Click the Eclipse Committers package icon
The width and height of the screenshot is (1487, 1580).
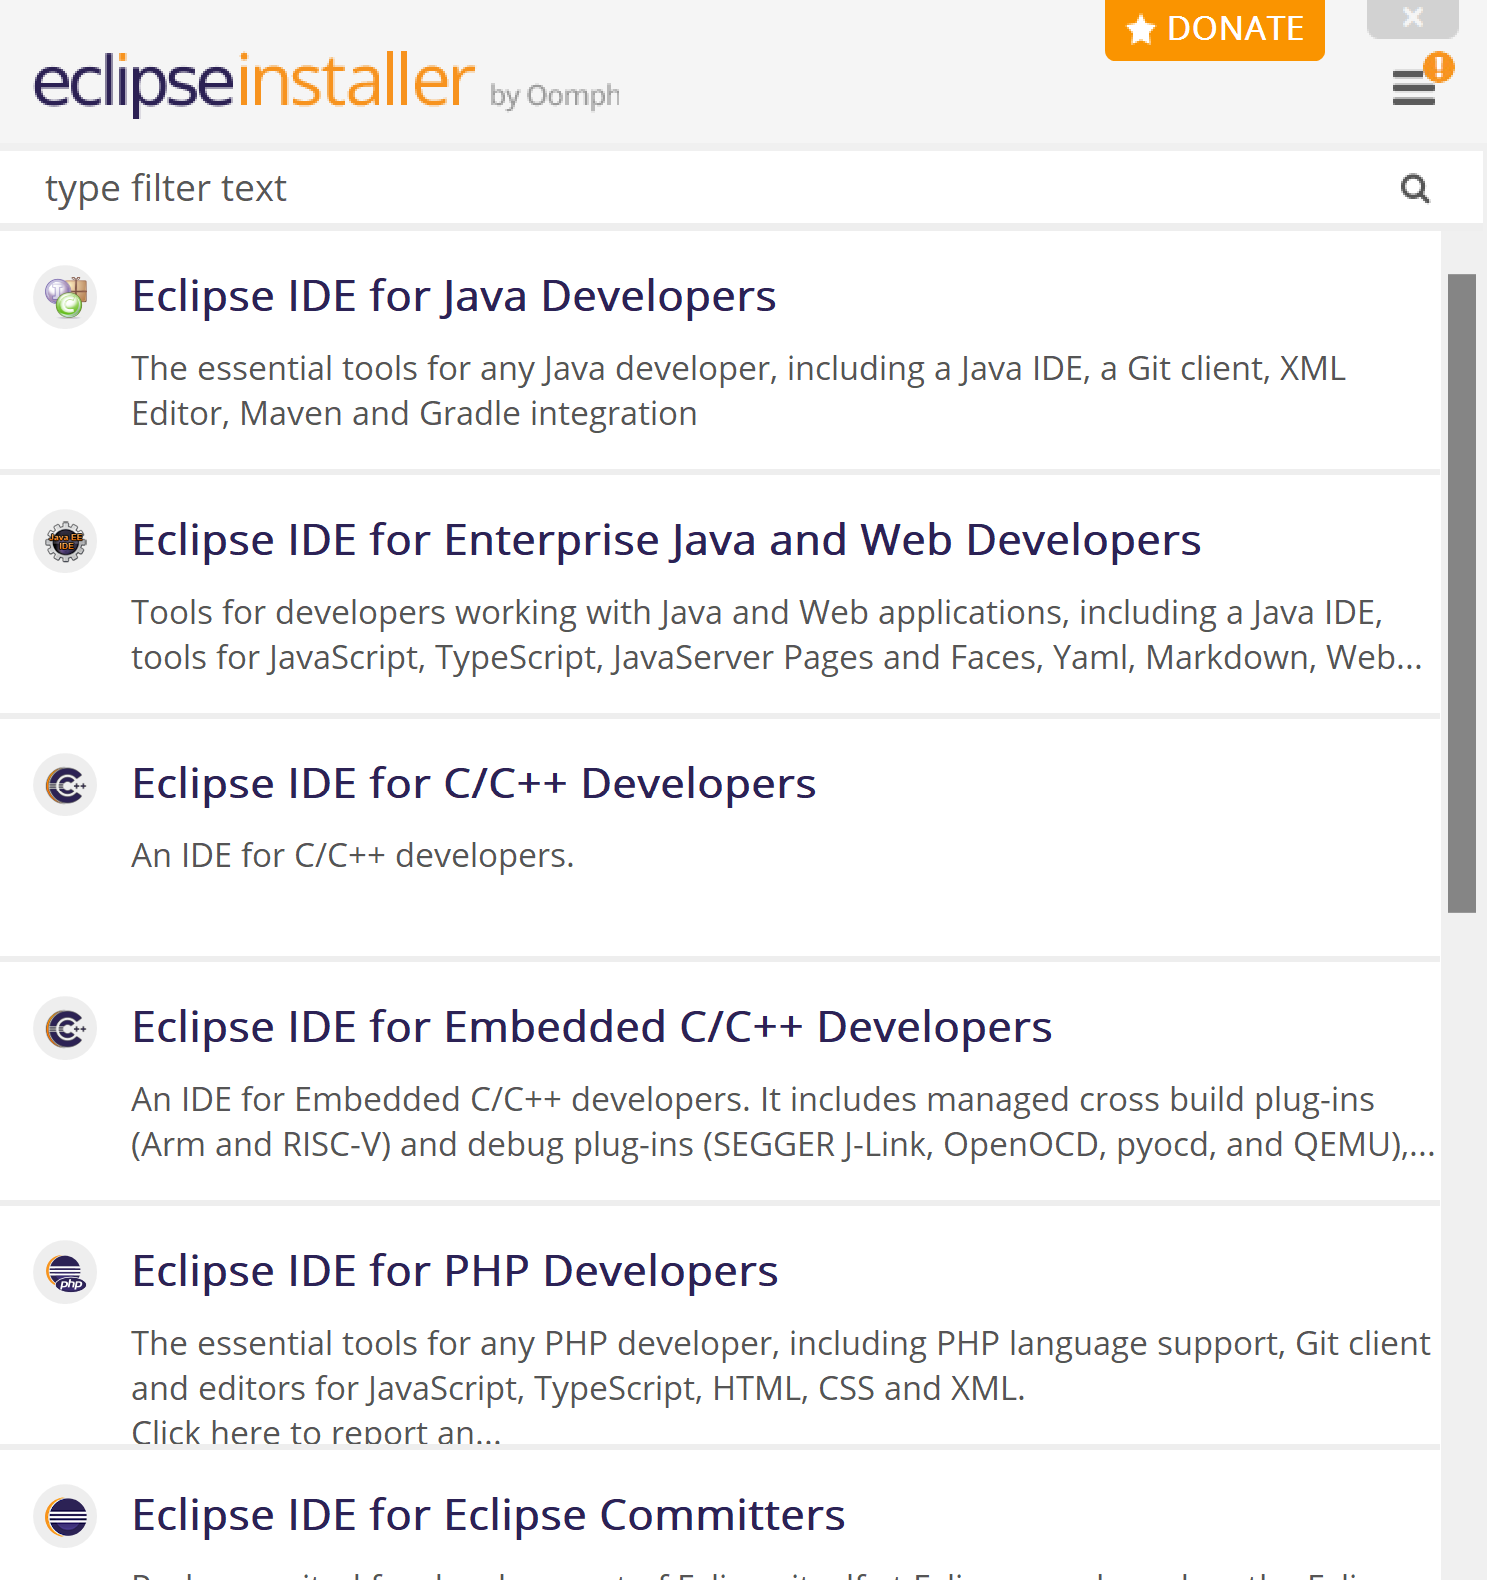pos(66,1516)
